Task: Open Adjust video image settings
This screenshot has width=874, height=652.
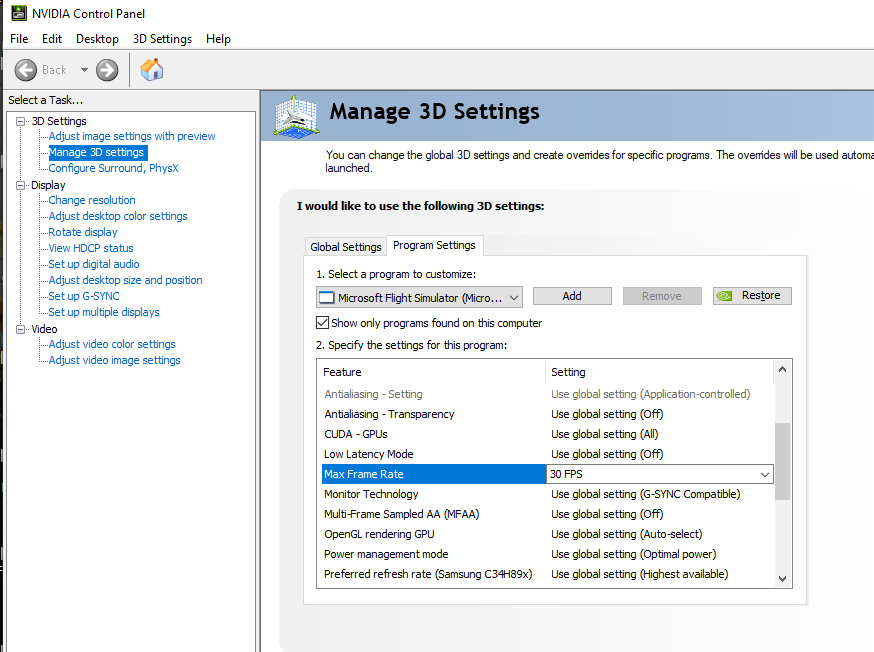Action: (x=115, y=361)
